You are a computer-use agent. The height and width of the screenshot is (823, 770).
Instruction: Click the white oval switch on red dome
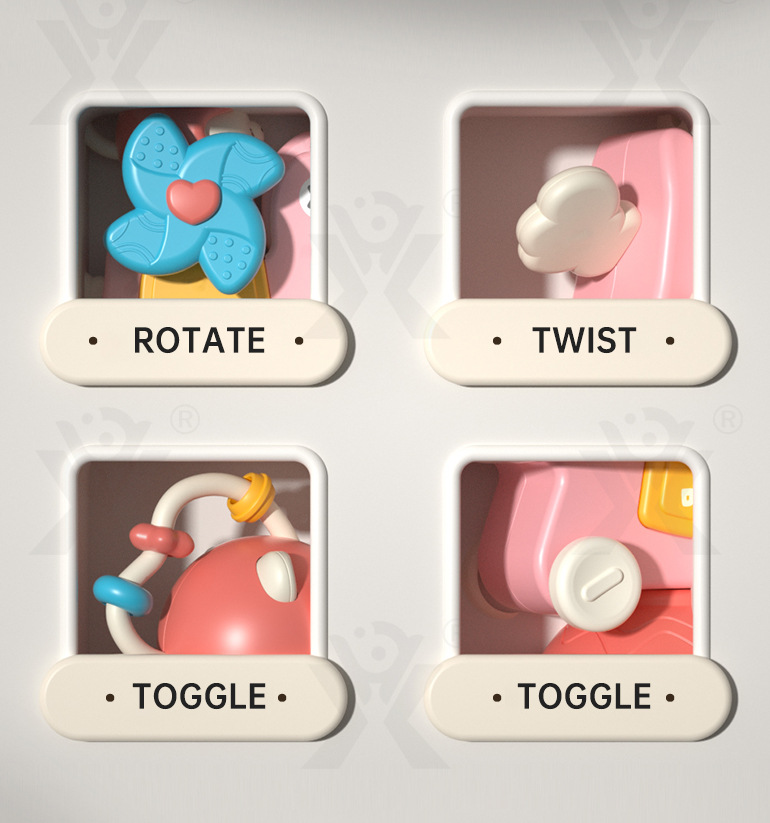pyautogui.click(x=278, y=576)
